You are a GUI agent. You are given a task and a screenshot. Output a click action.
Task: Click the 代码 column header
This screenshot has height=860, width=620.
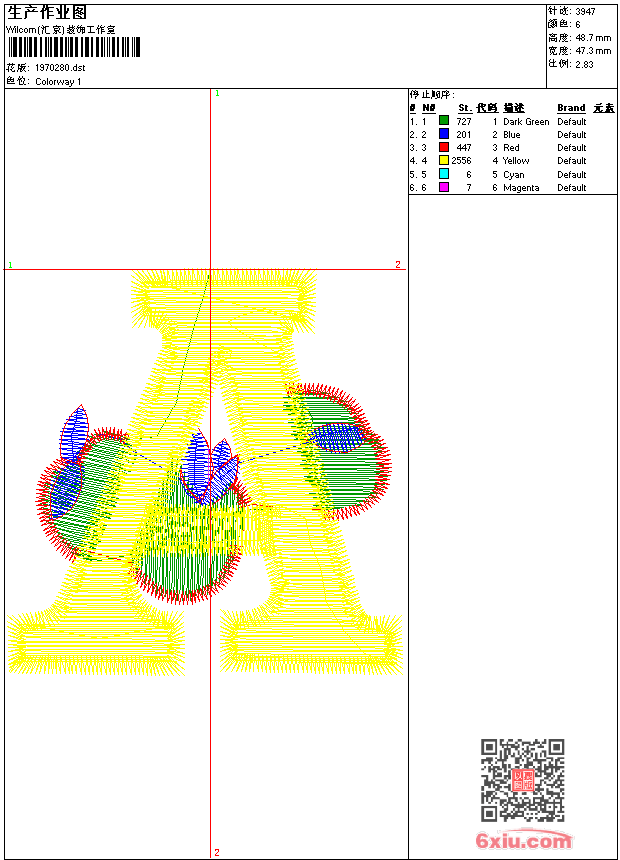point(487,108)
